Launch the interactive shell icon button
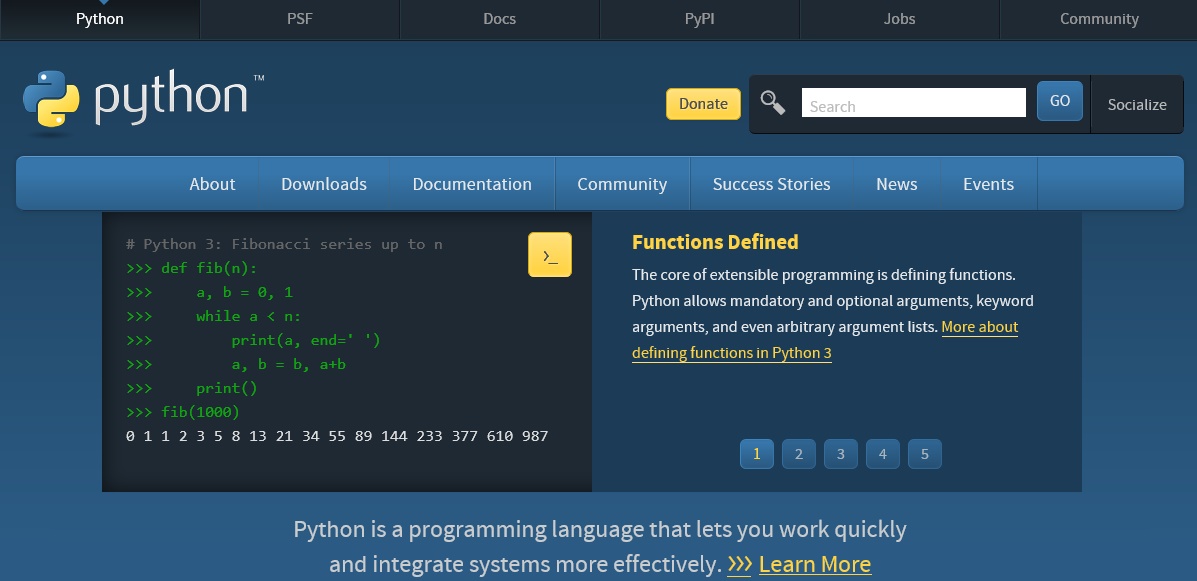Screen dimensions: 1197x581 coord(550,255)
